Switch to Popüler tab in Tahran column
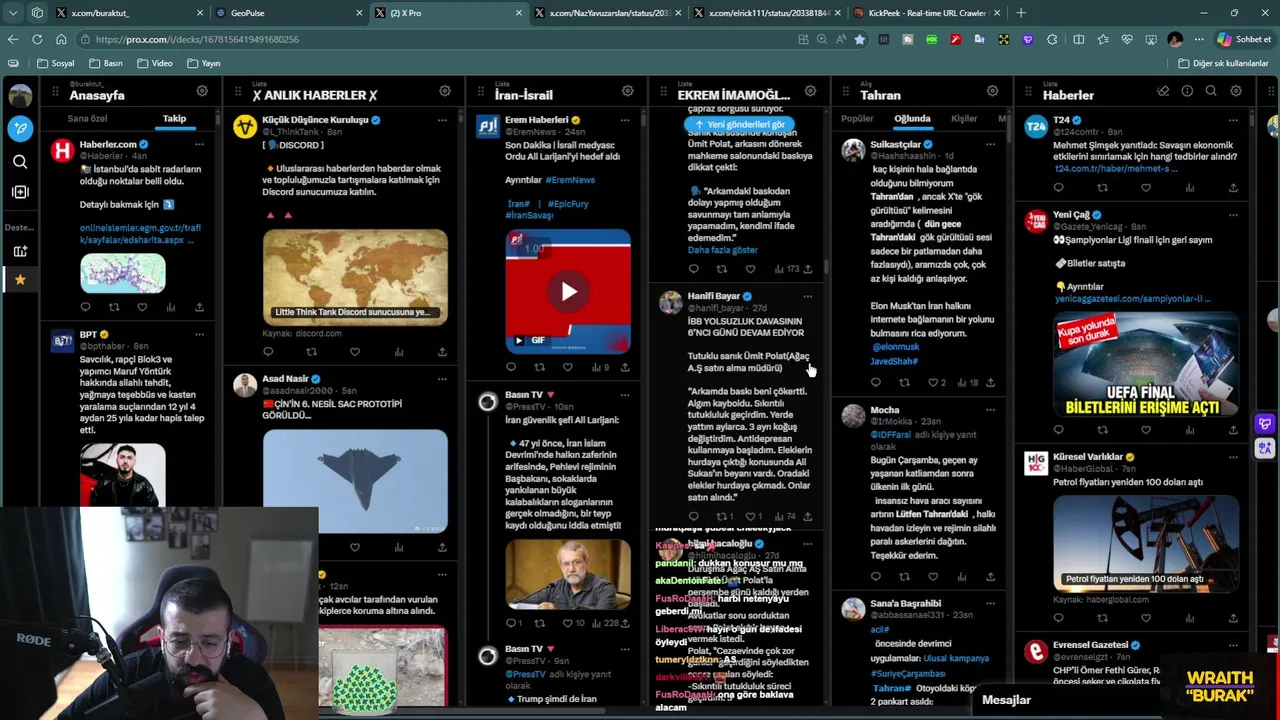 (857, 118)
